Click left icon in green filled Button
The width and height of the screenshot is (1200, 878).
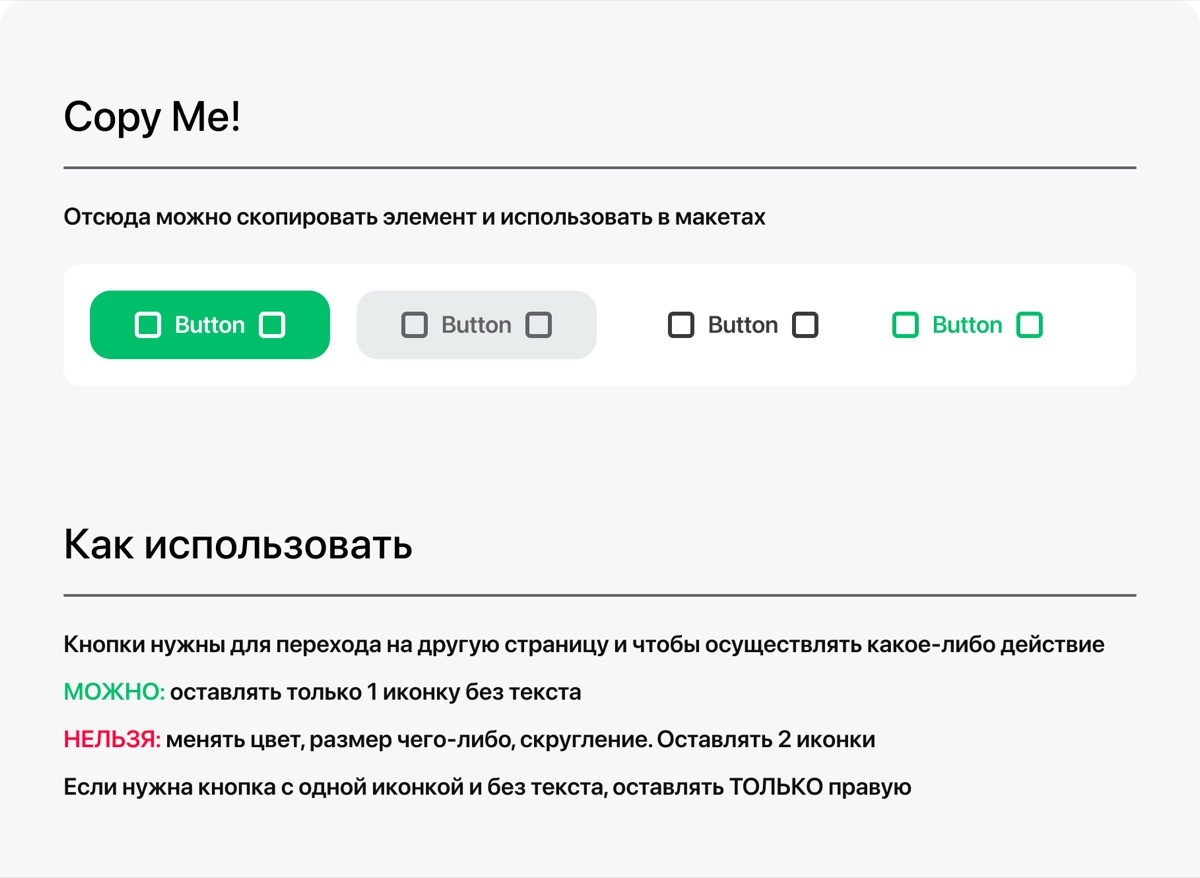click(148, 325)
